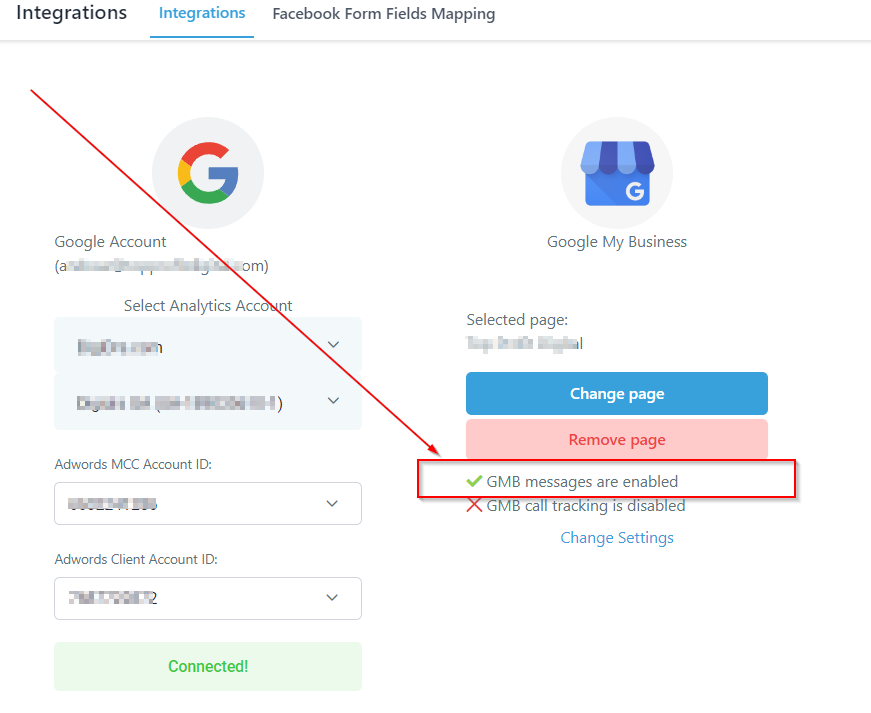Click the Selected page name value
Viewport: 871px width, 713px height.
click(x=525, y=343)
